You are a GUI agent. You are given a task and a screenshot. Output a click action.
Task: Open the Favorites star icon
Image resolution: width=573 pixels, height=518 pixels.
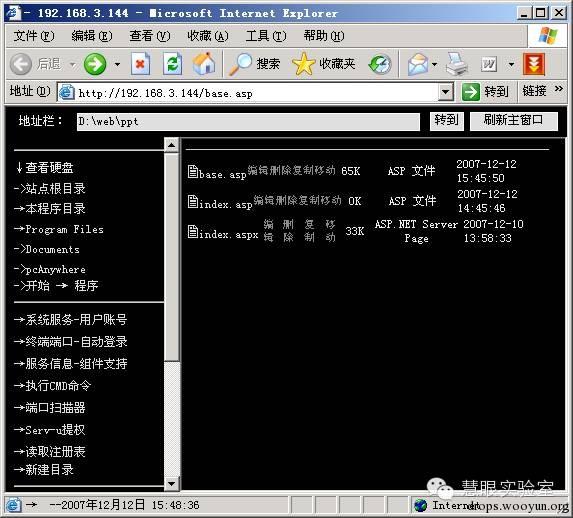tap(303, 64)
